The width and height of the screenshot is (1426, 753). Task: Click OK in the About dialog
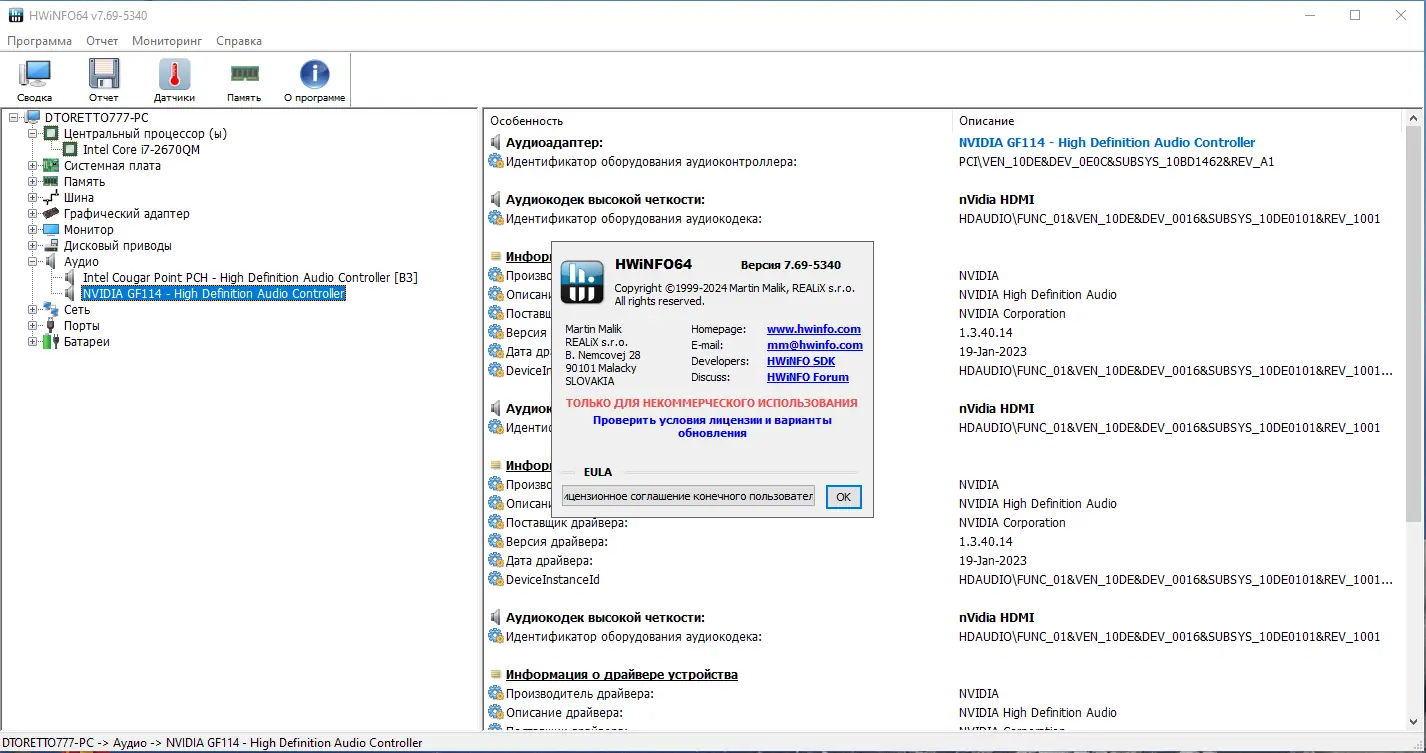tap(844, 497)
